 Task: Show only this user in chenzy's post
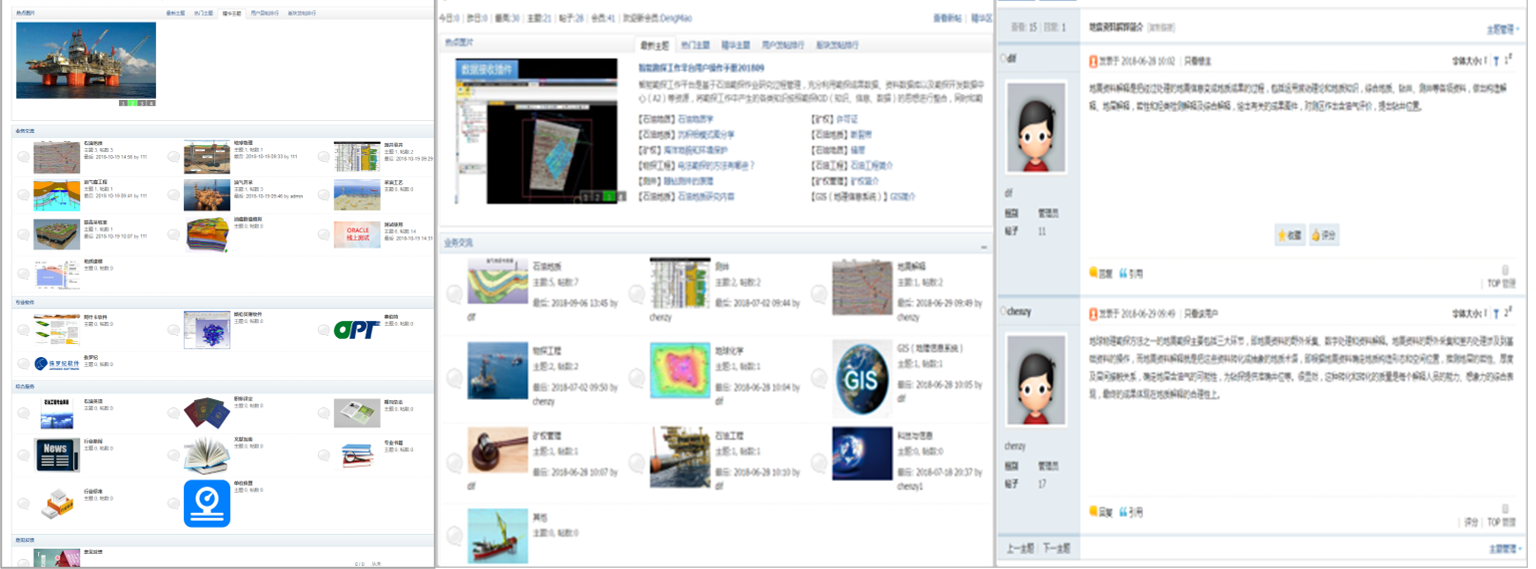click(1202, 312)
